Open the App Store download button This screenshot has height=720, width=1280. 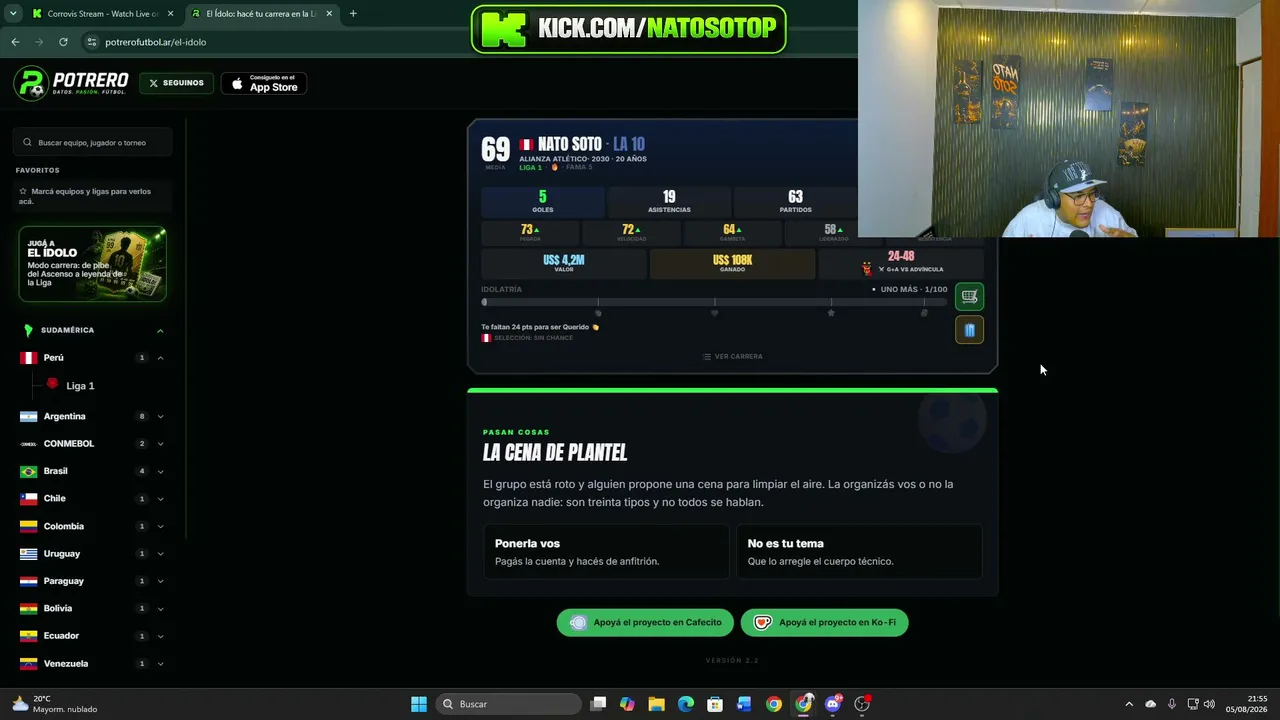coord(264,84)
